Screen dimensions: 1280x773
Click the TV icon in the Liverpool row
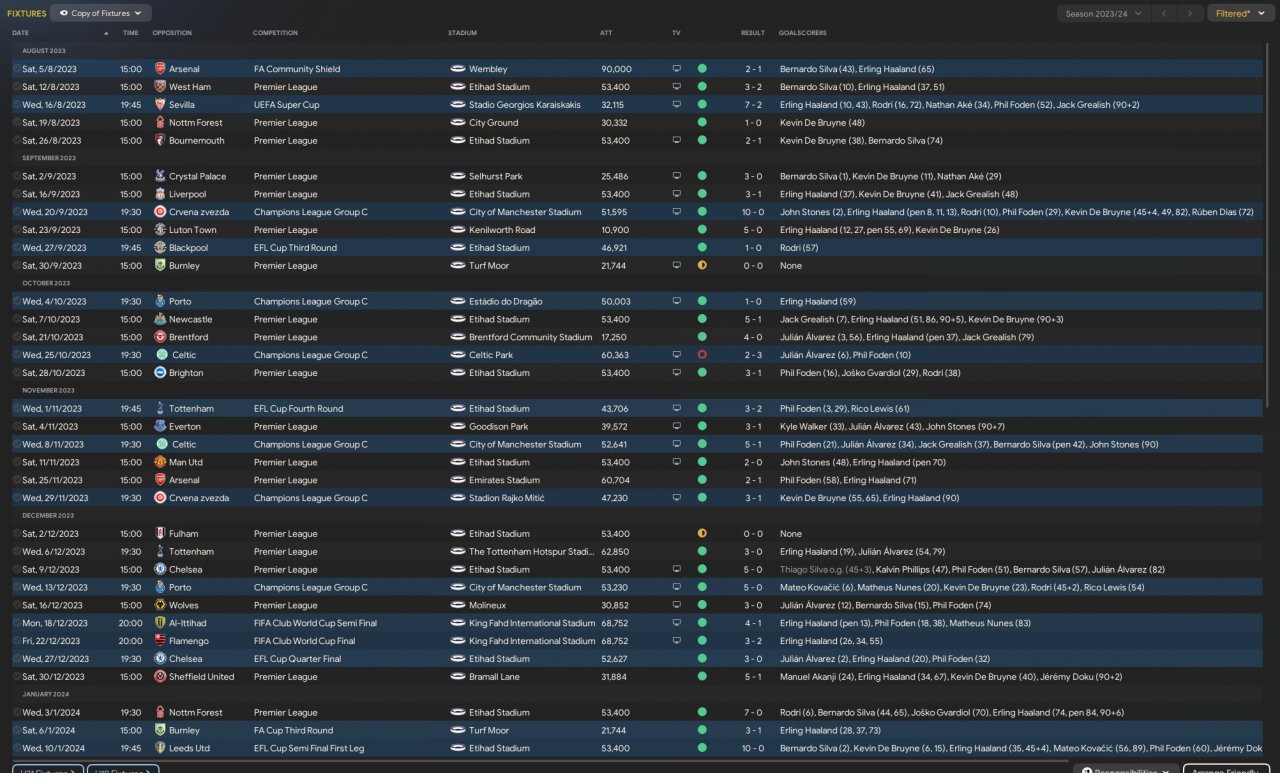click(676, 194)
